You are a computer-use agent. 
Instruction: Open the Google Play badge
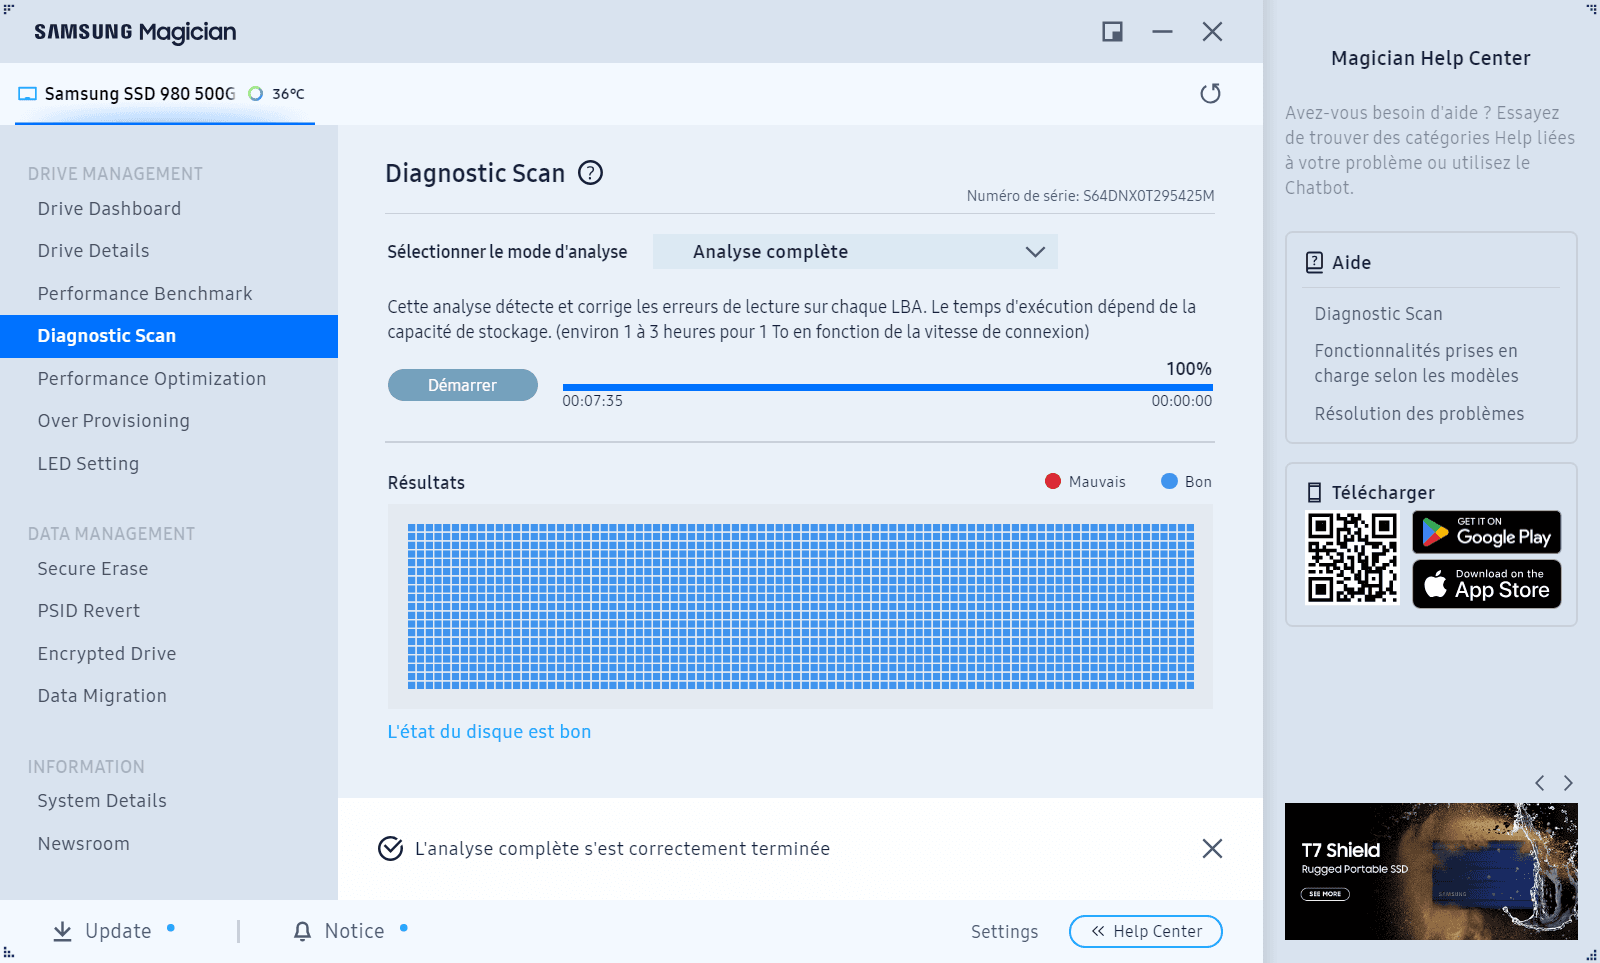pyautogui.click(x=1486, y=532)
